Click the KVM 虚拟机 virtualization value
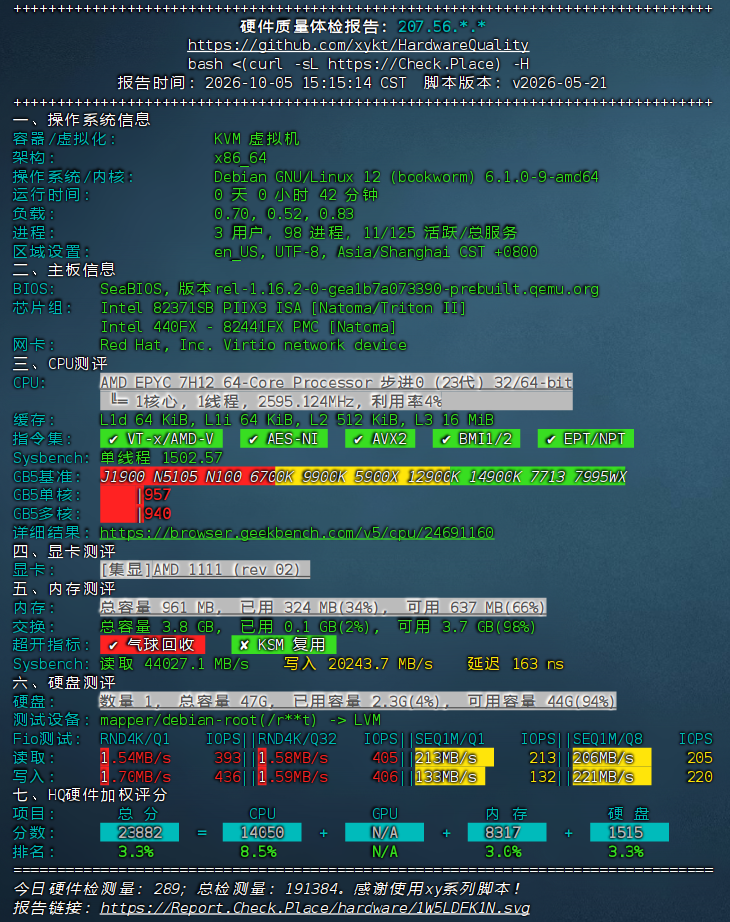 [256, 139]
